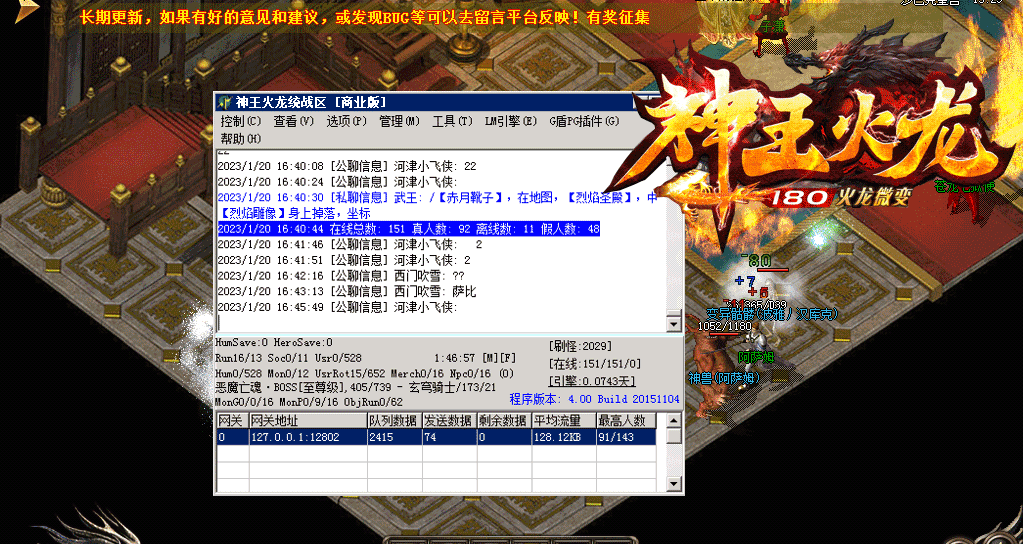Click the log scrollbar down arrow
The height and width of the screenshot is (544, 1024).
point(674,324)
